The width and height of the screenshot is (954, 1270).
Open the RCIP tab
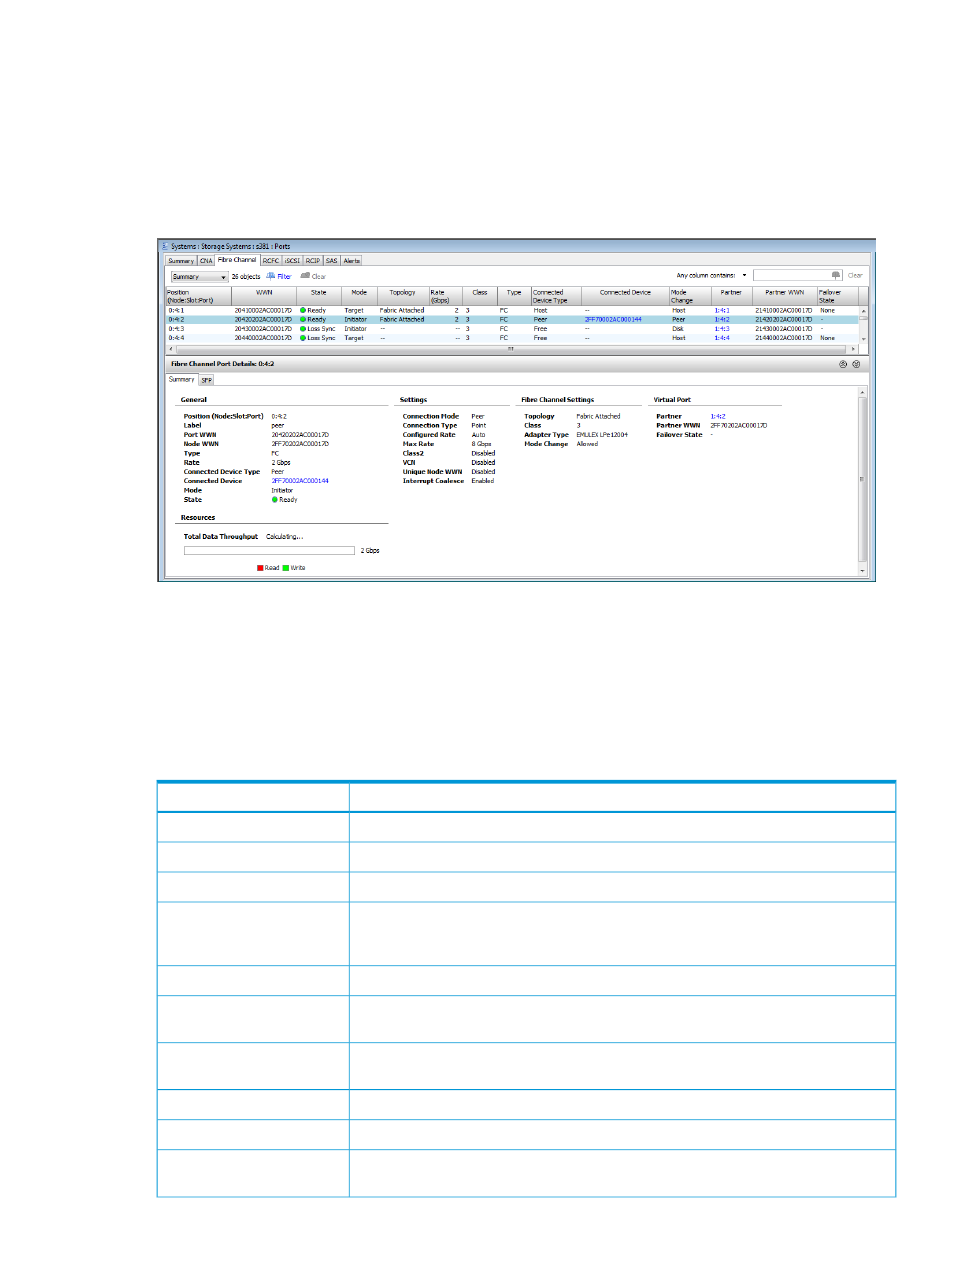tap(313, 260)
